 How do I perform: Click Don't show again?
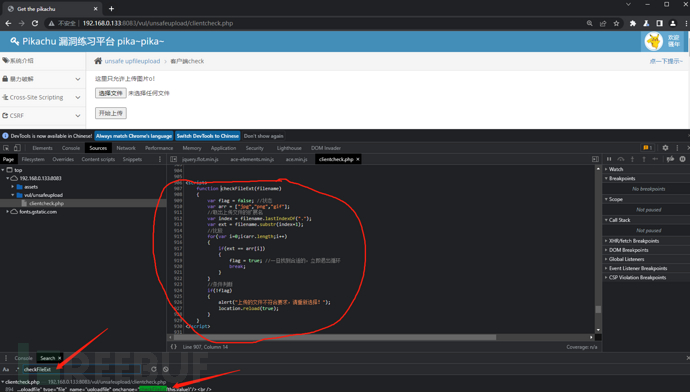(264, 136)
